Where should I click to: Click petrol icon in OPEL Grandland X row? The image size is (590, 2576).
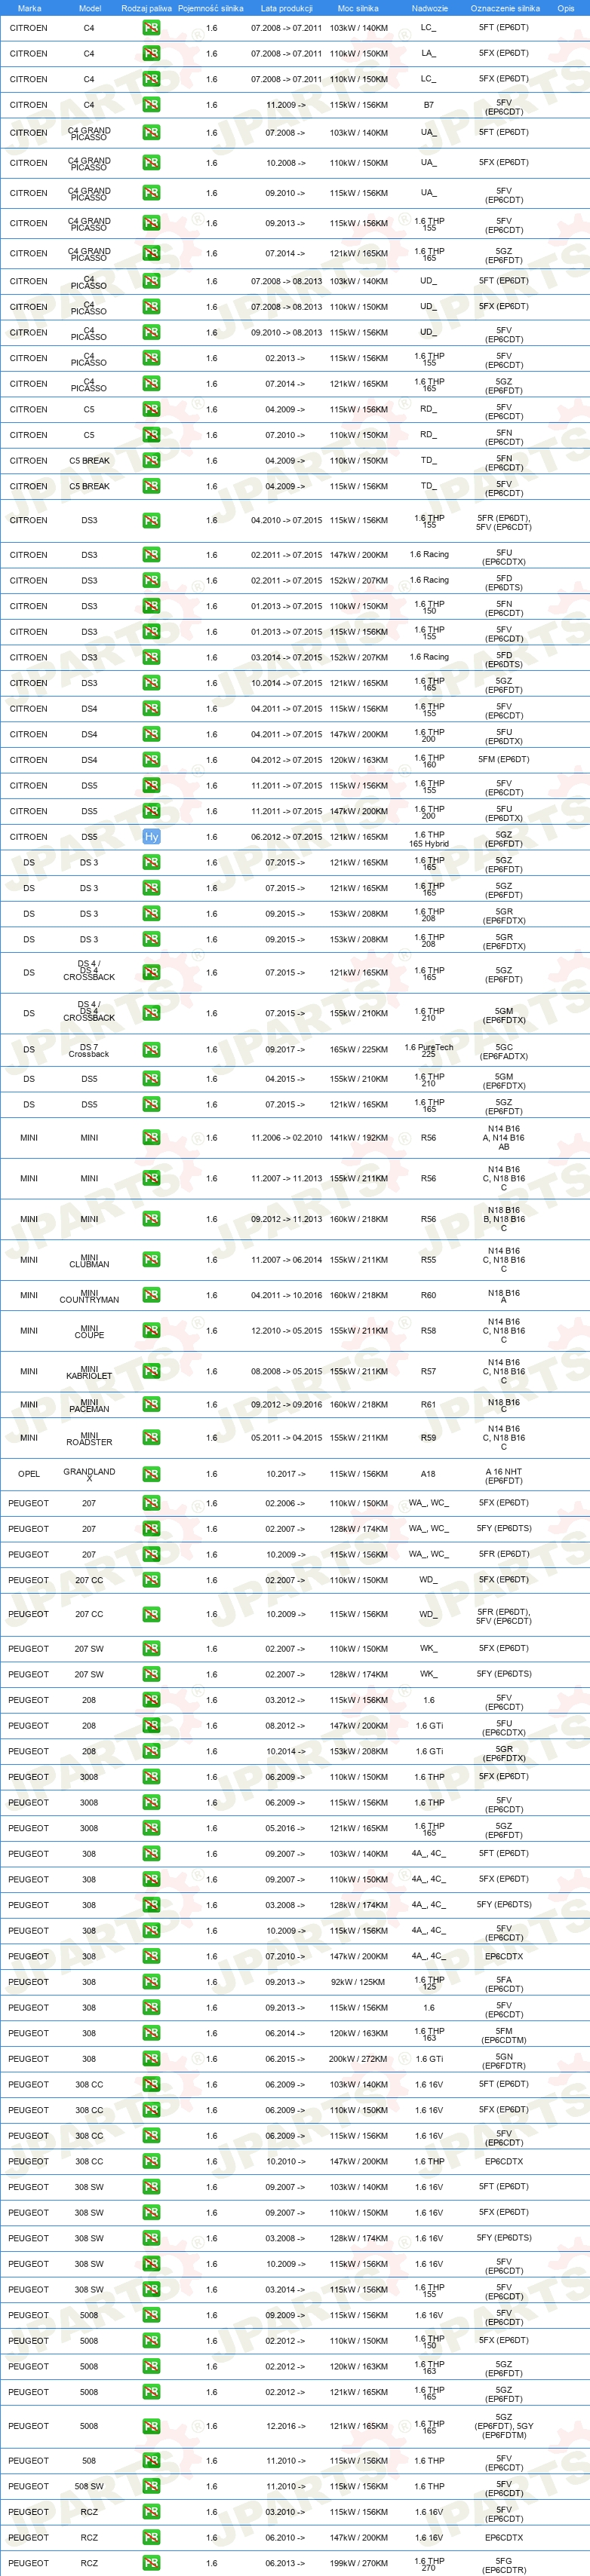coord(151,1474)
